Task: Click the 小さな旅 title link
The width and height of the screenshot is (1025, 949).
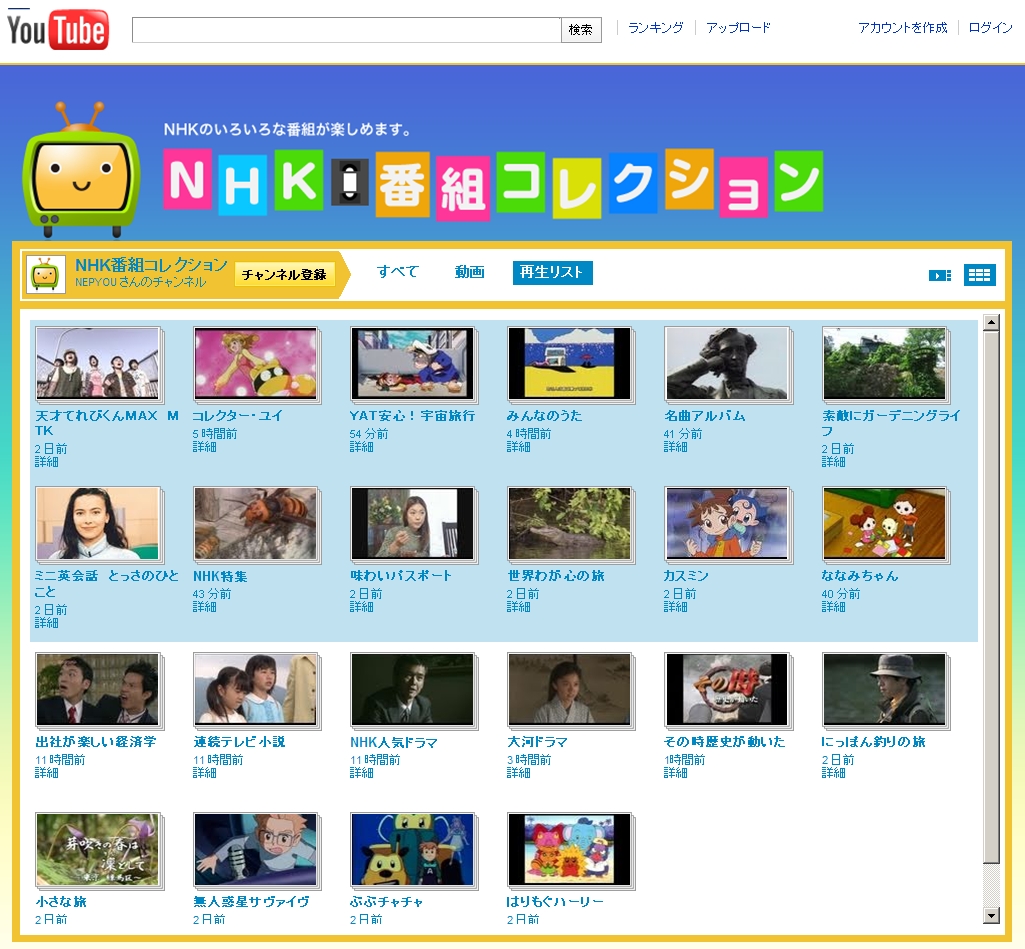Action: (x=61, y=902)
